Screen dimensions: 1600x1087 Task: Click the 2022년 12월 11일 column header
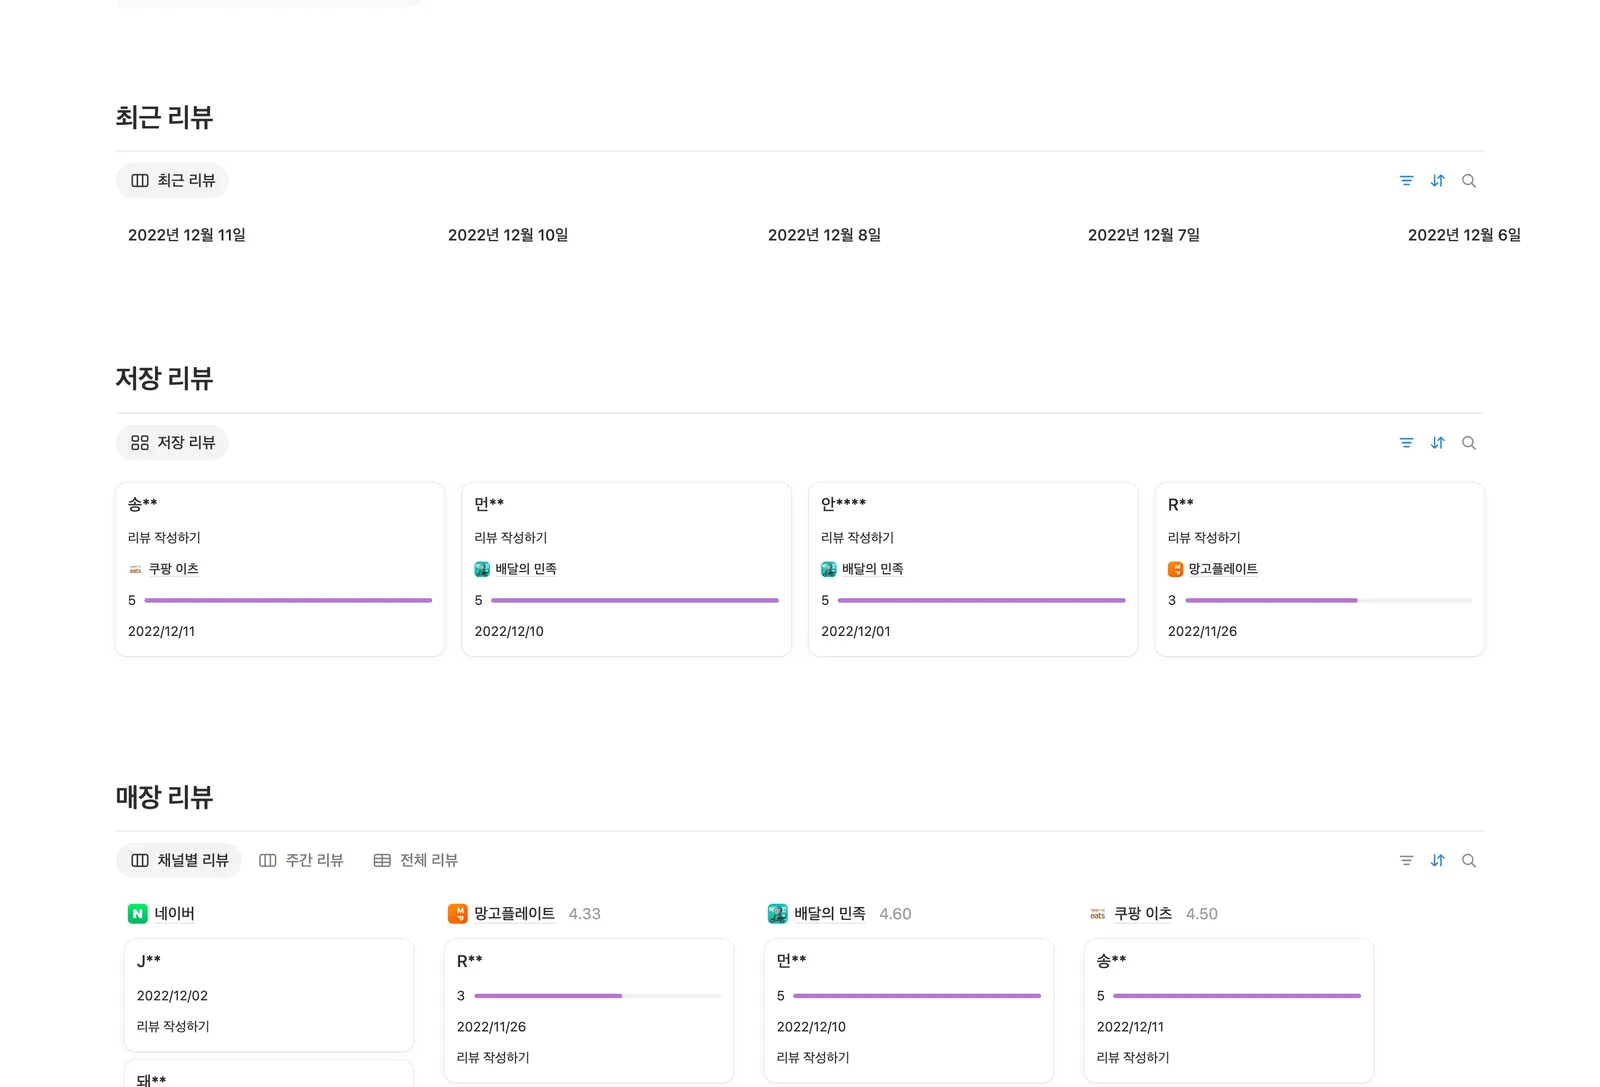coord(187,235)
